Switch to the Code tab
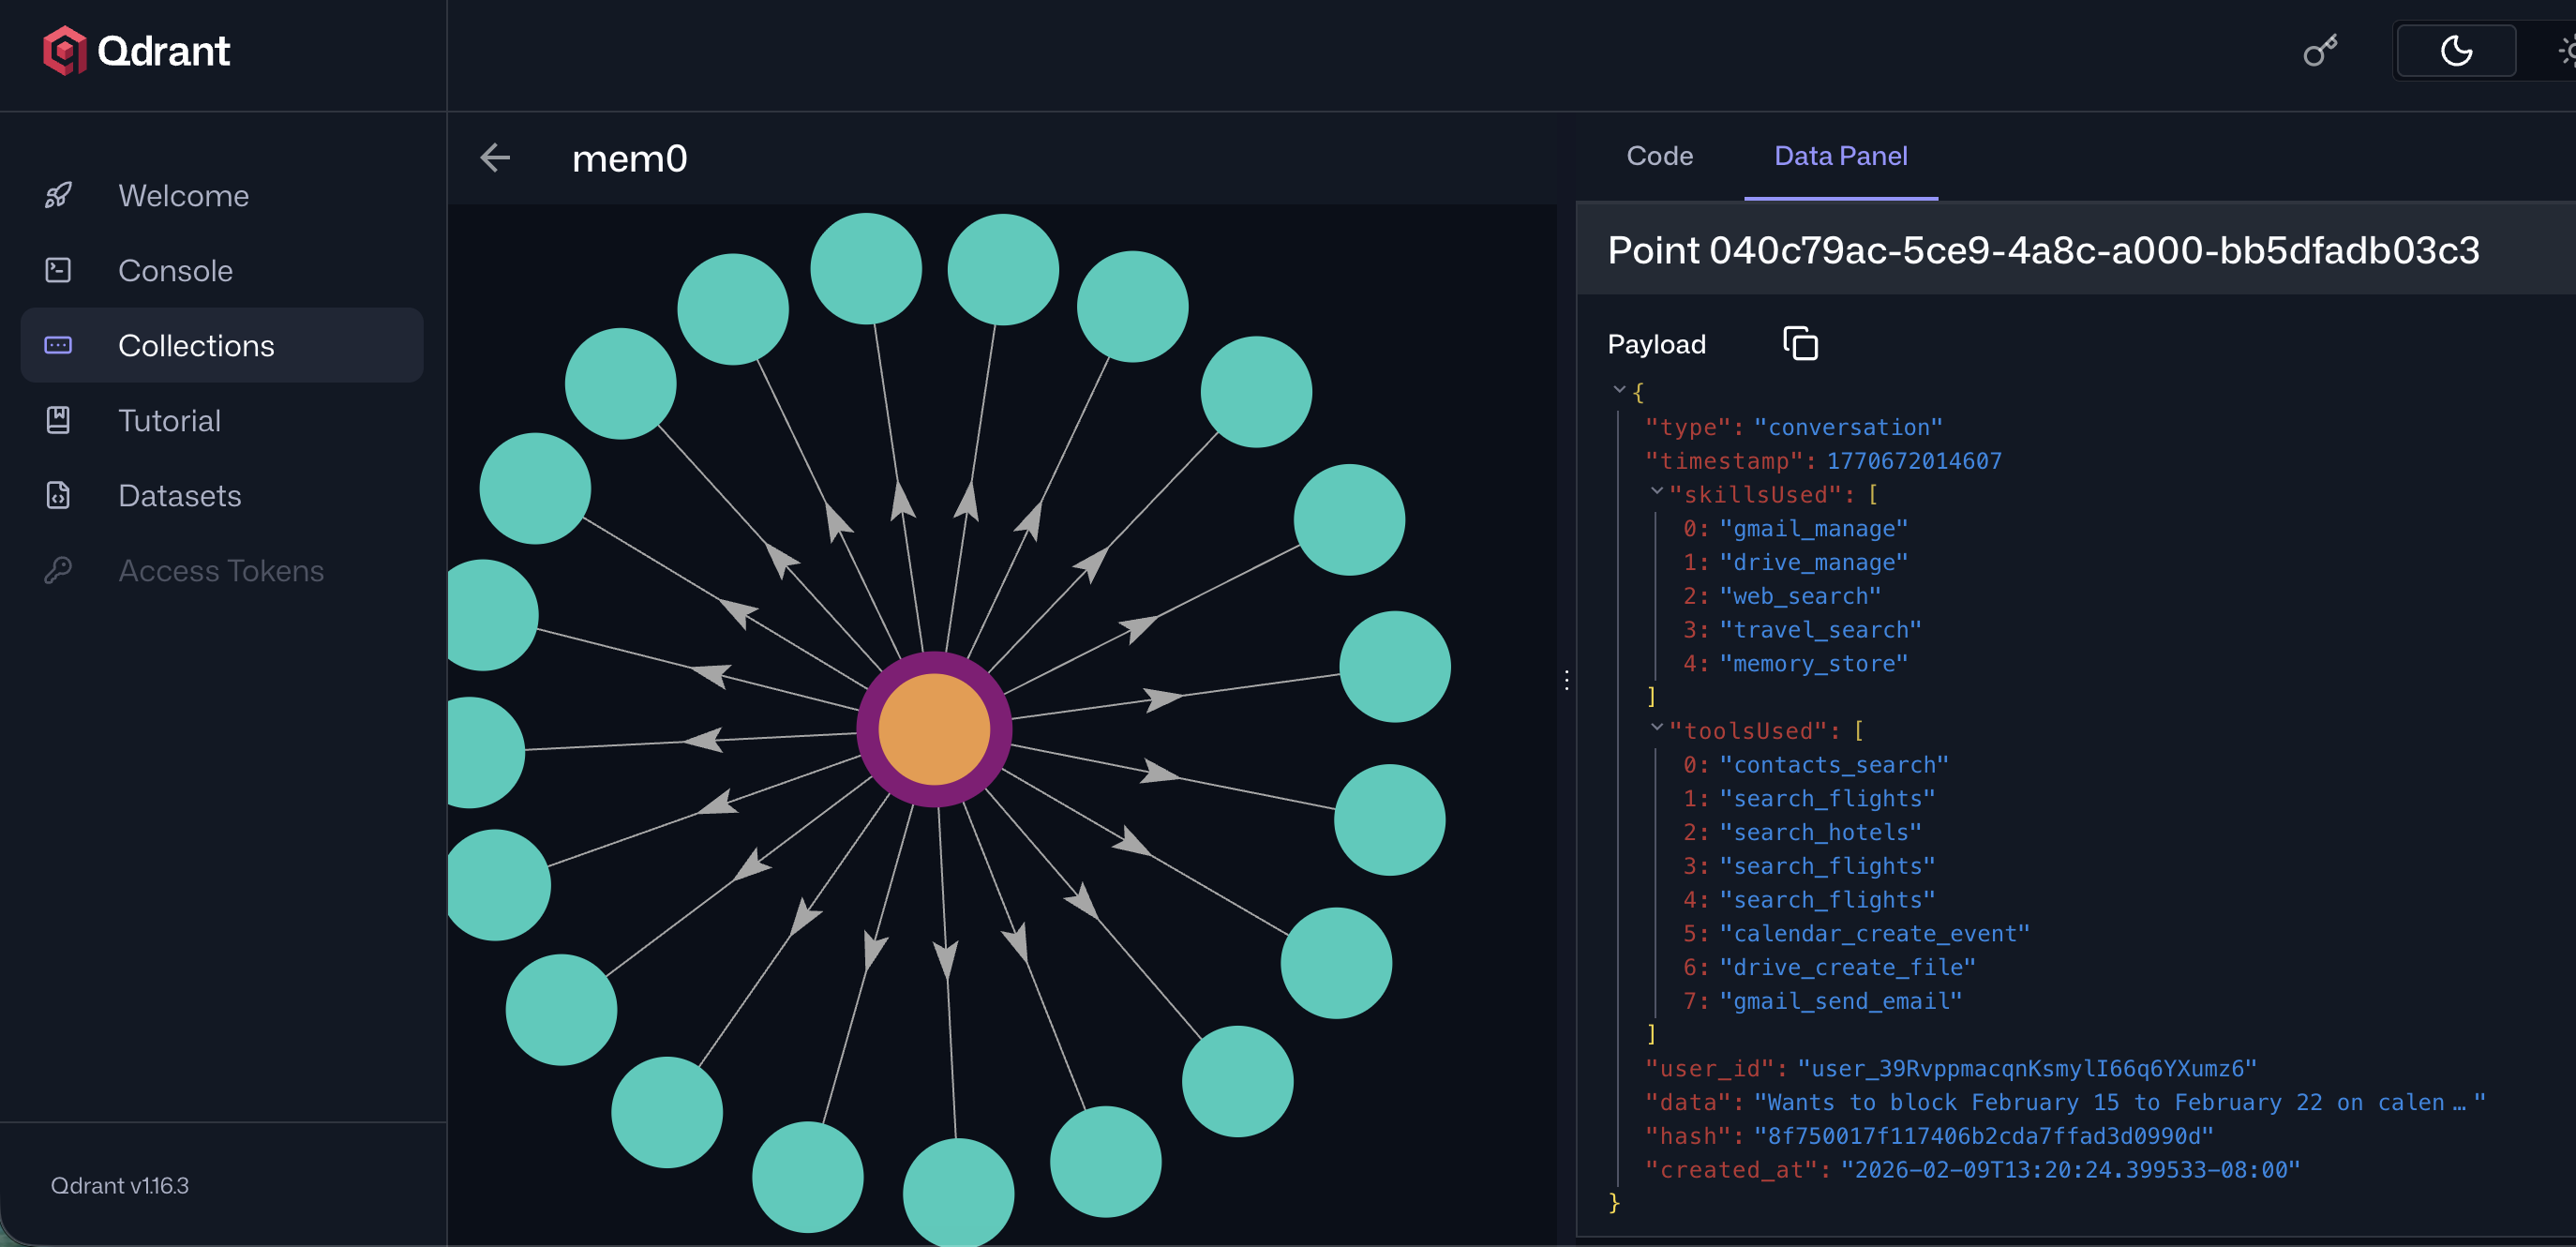Viewport: 2576px width, 1247px height. tap(1659, 156)
